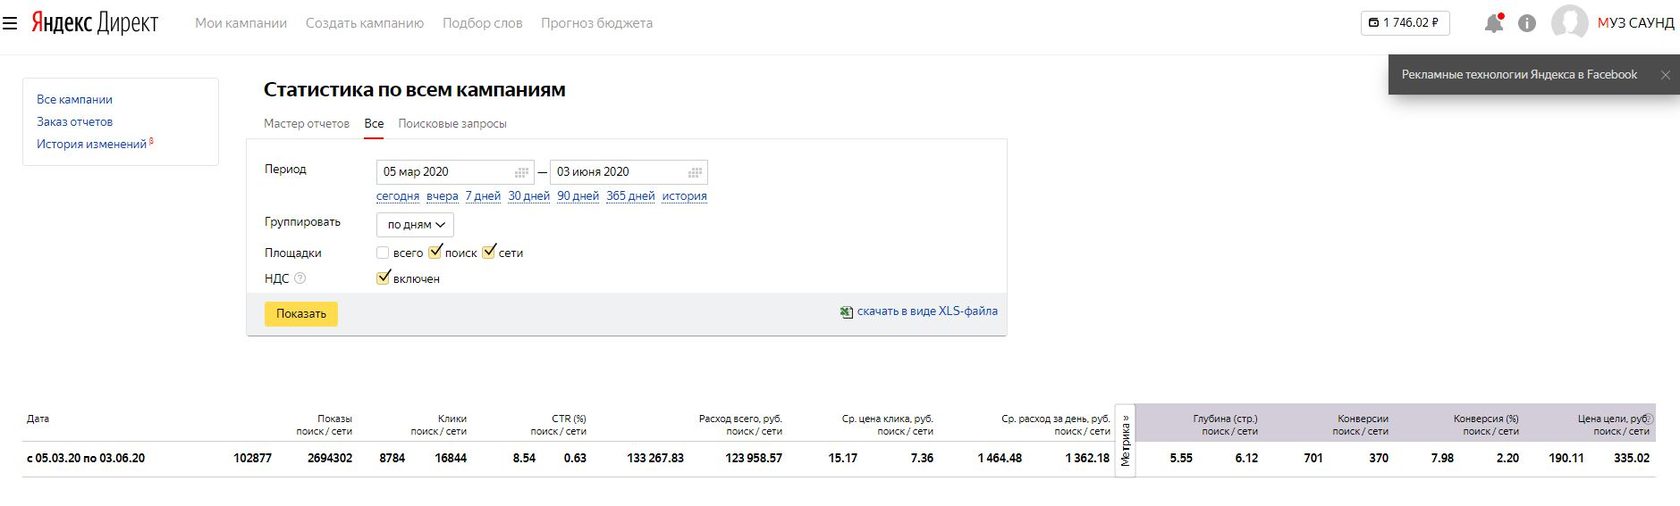Open the info circle icon
The height and width of the screenshot is (506, 1680).
[1527, 23]
